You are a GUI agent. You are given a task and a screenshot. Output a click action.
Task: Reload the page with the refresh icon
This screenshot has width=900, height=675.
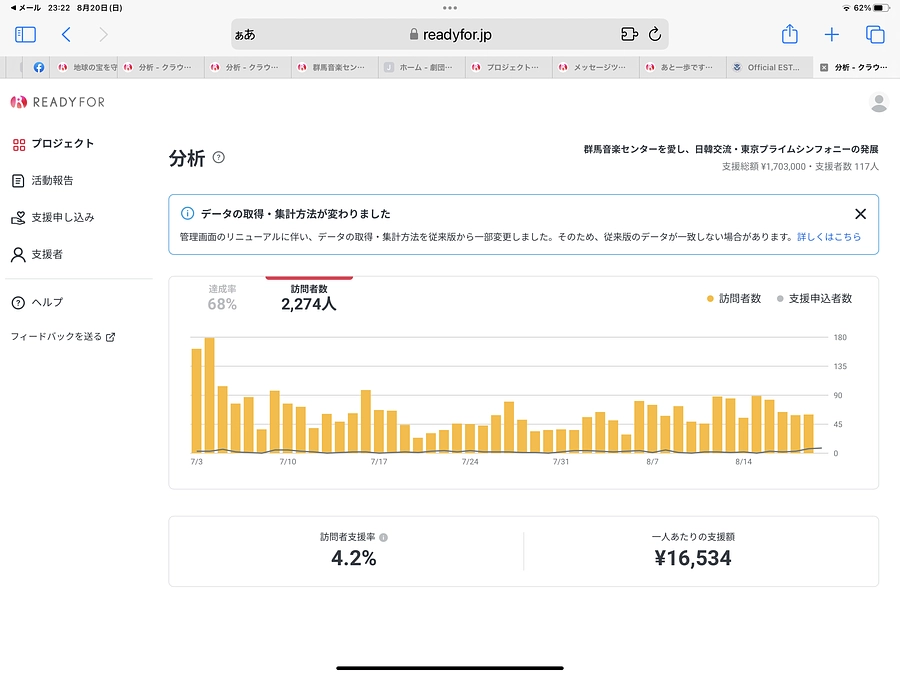click(x=654, y=34)
